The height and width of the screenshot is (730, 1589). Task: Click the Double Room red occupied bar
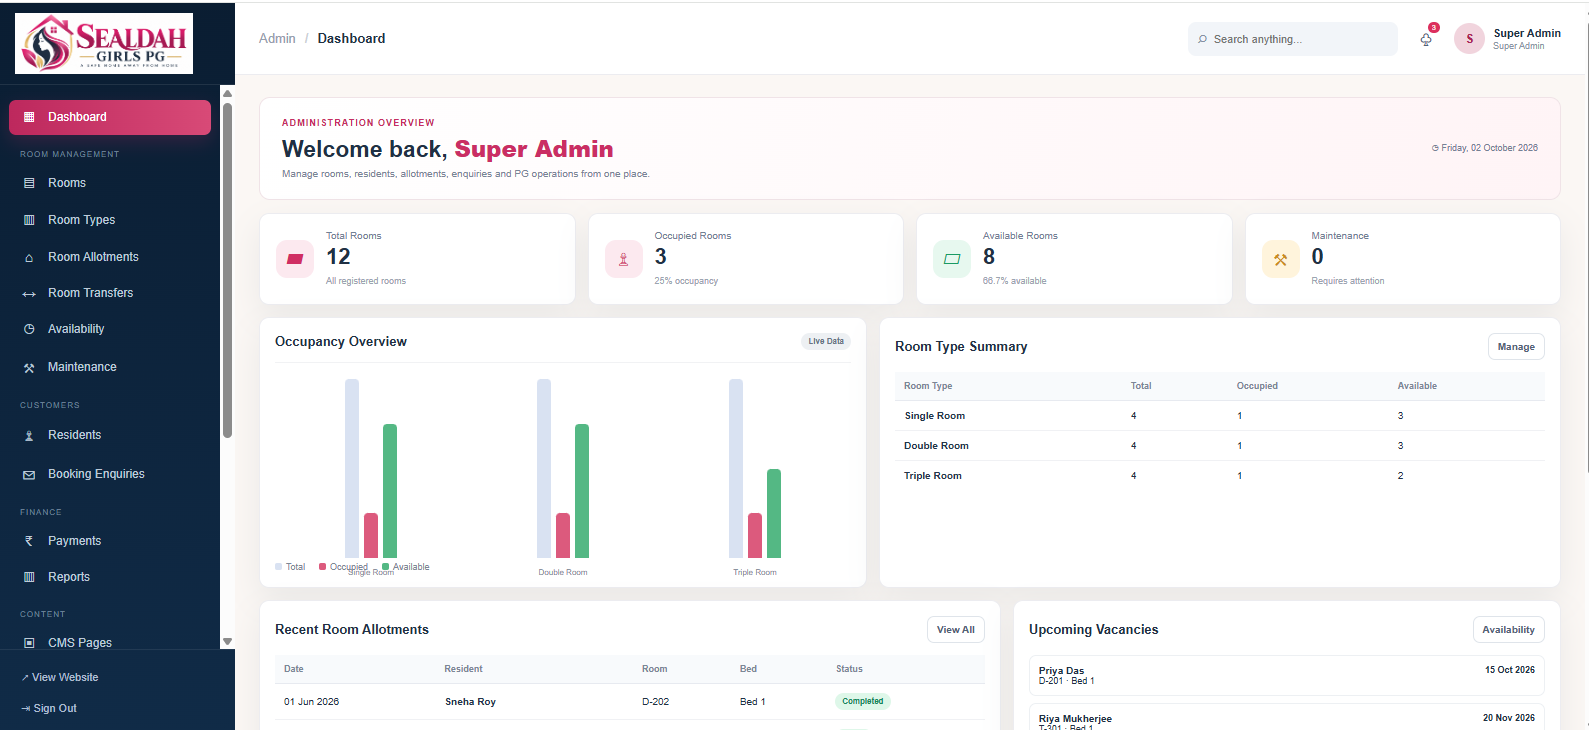tap(563, 535)
